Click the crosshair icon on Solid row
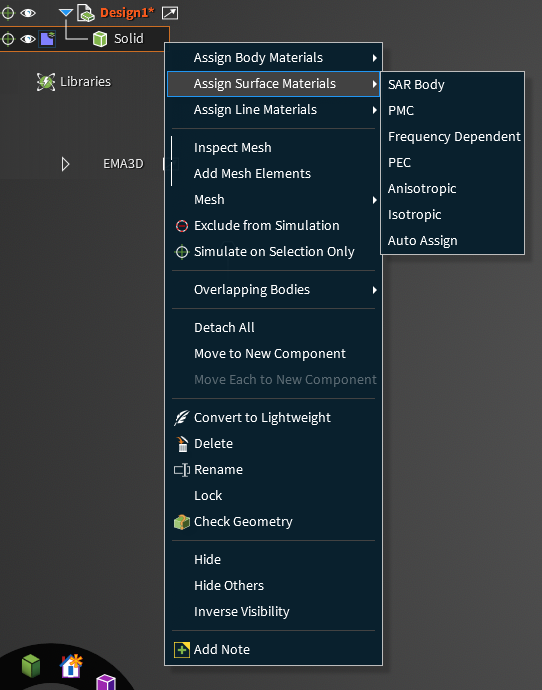The height and width of the screenshot is (690, 542). click(x=7, y=39)
